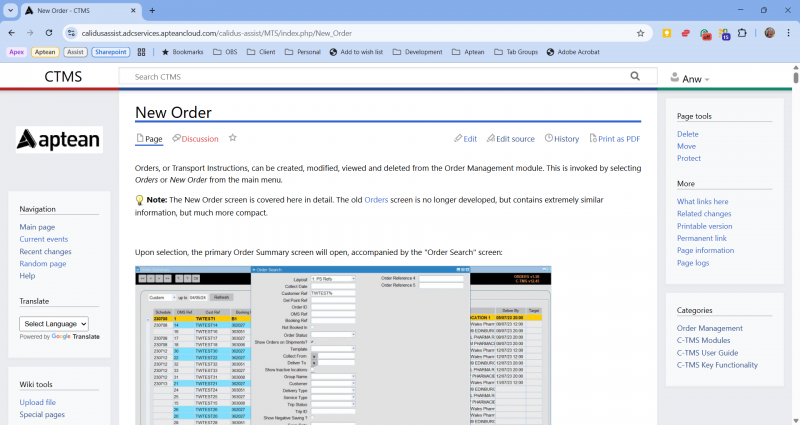This screenshot has height=425, width=800.
Task: Open the Client bookmark folder
Action: [x=261, y=52]
